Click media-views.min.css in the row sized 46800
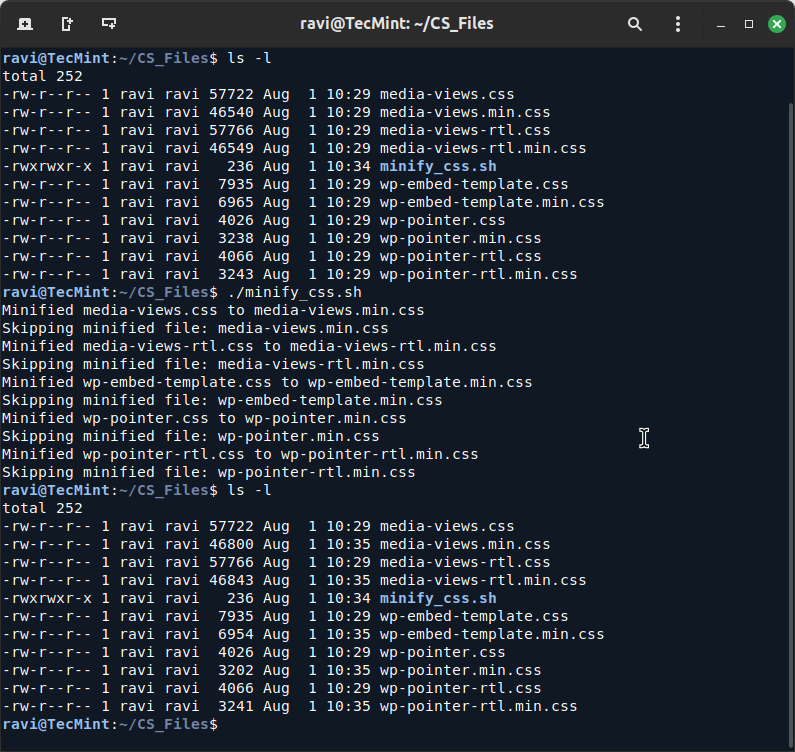Viewport: 795px width, 752px height. tap(465, 544)
